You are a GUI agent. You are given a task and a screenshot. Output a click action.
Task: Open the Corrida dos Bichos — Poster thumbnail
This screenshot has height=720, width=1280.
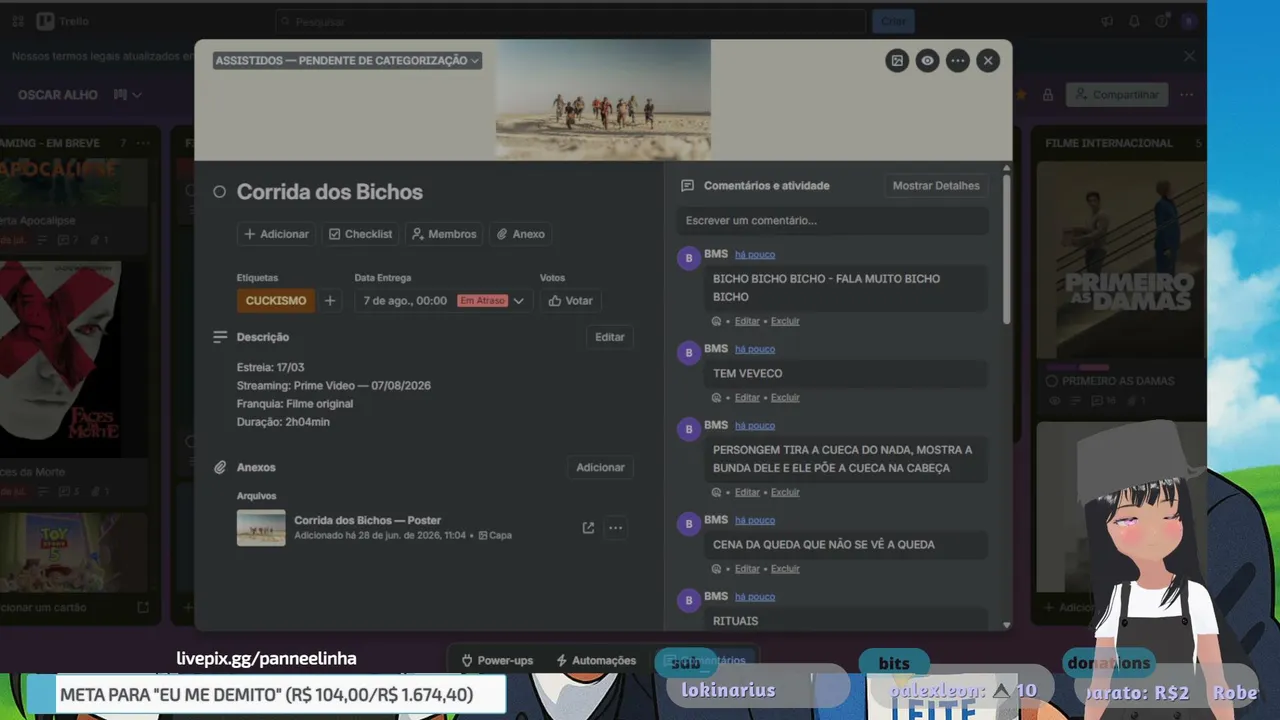point(261,527)
